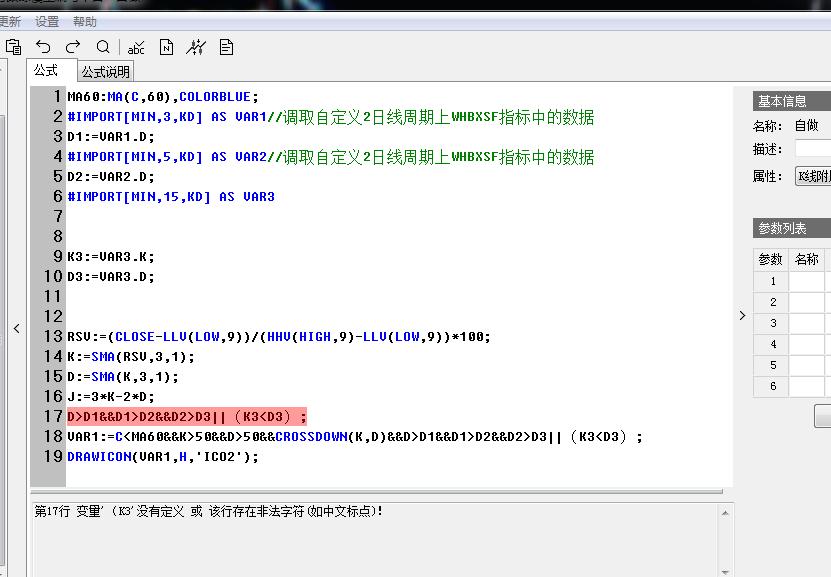Click the paste clipboard icon
The height and width of the screenshot is (577, 831).
coord(13,47)
